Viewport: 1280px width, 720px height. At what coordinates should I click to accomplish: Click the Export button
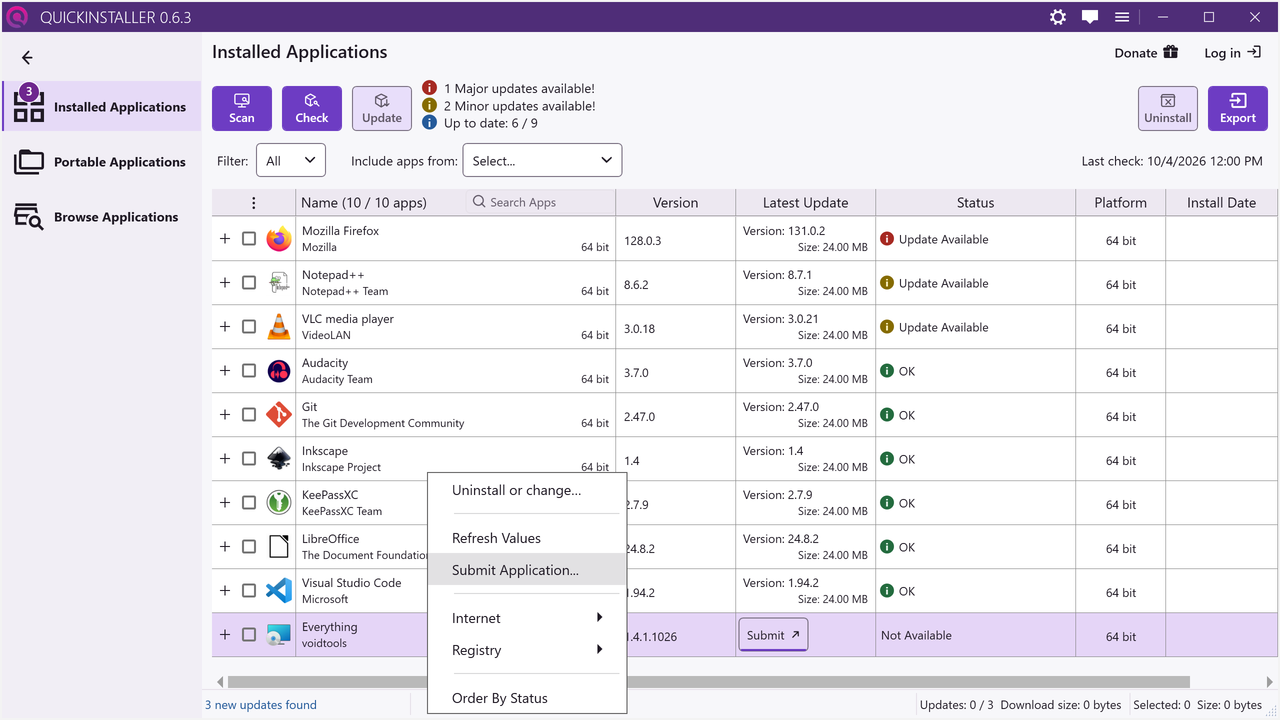(x=1238, y=108)
